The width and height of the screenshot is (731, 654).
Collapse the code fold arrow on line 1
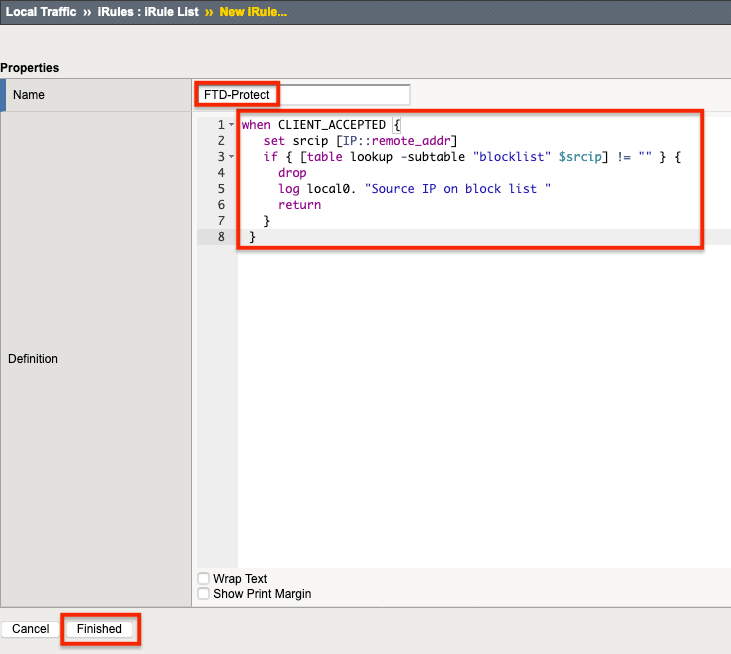tap(232, 125)
